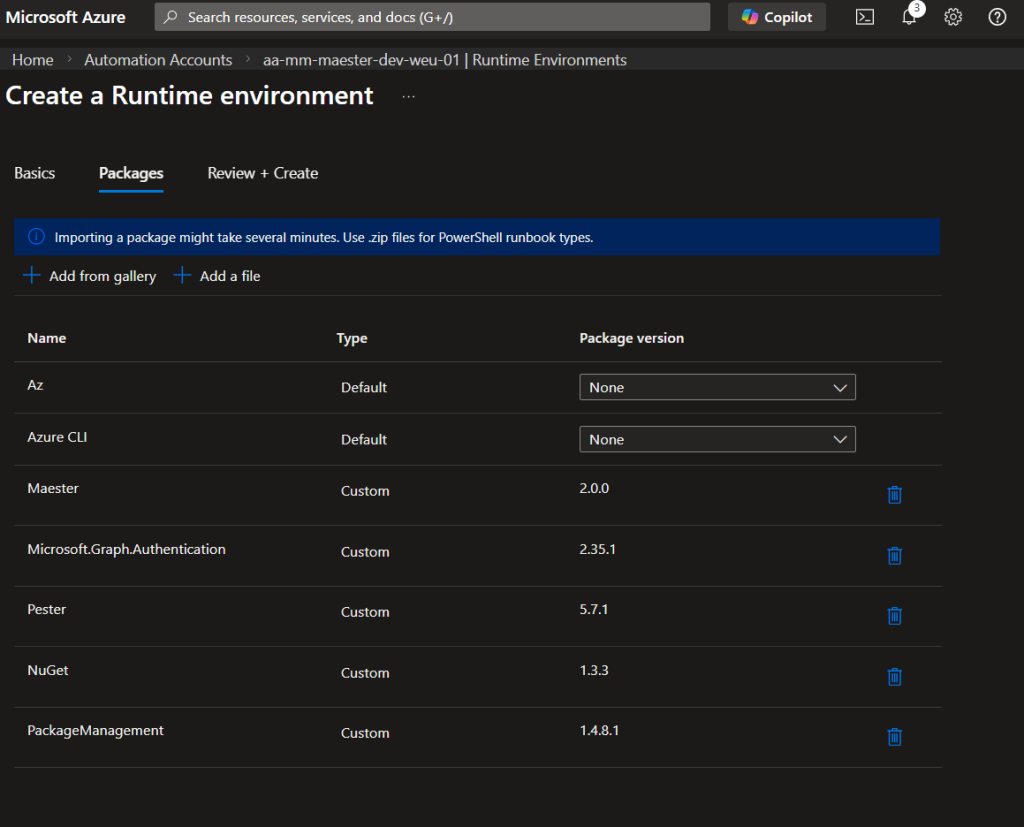Open Automation Accounts breadcrumb
The height and width of the screenshot is (827, 1024).
158,60
